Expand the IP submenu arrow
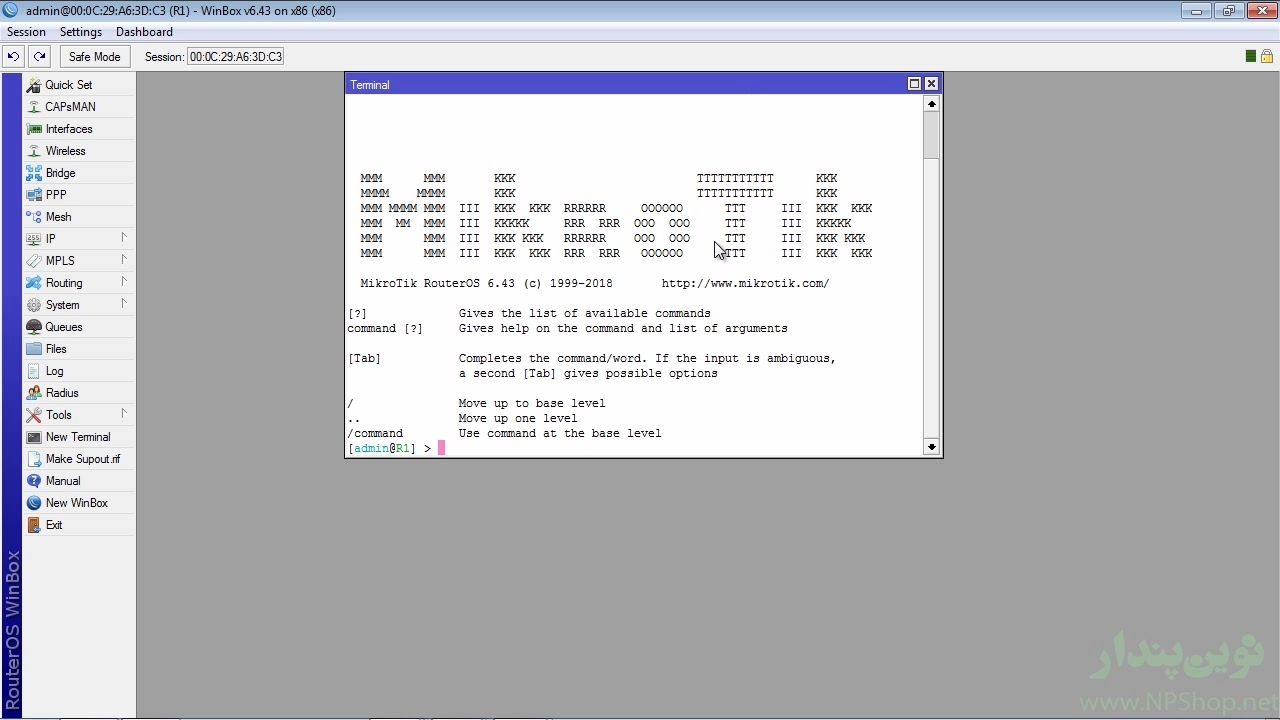 pos(124,238)
